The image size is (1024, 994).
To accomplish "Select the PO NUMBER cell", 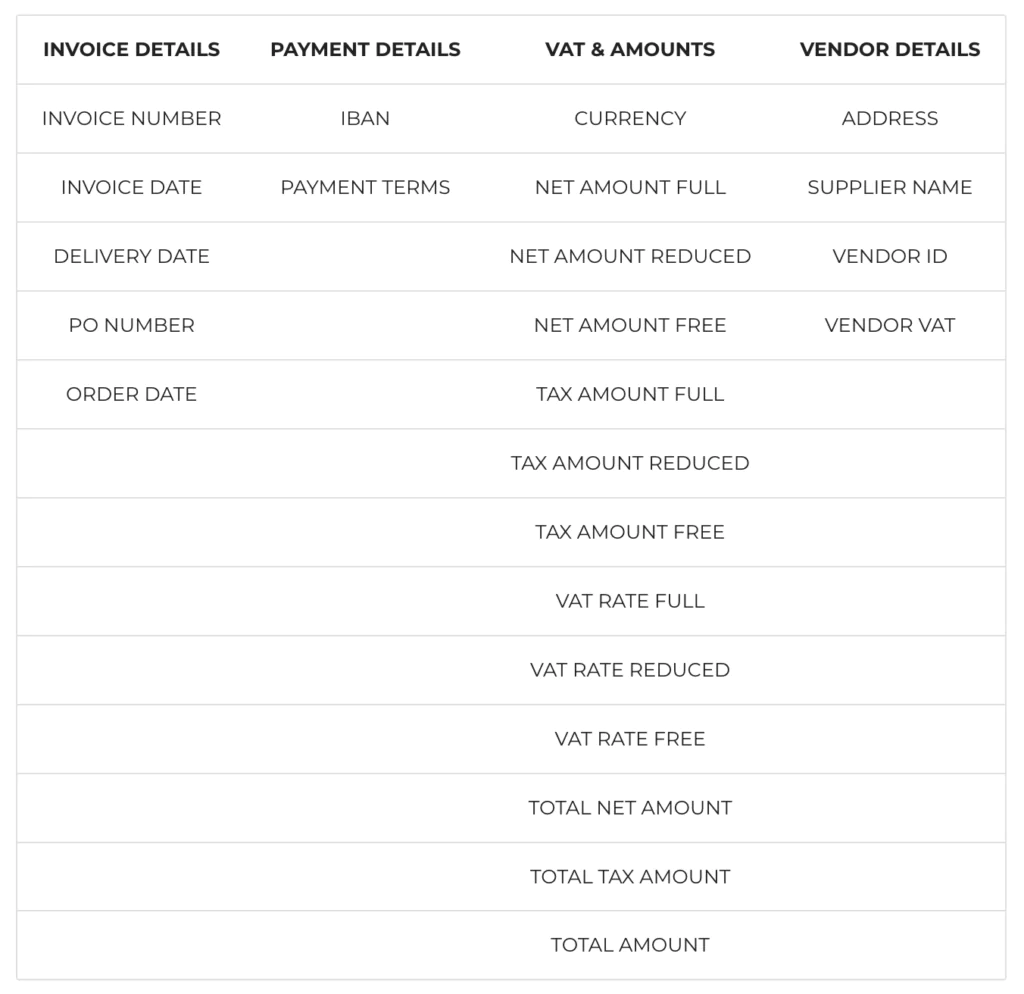I will [131, 325].
